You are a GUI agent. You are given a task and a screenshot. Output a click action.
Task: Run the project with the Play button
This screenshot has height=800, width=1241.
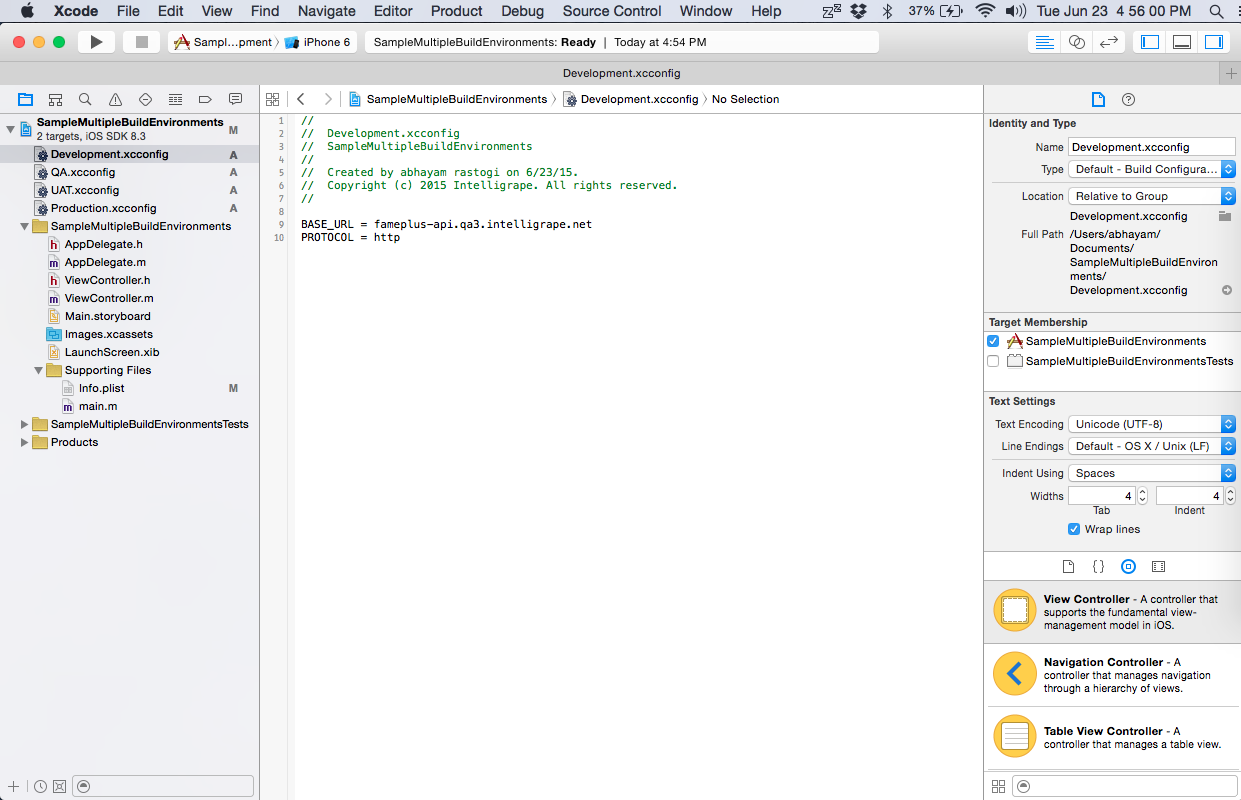[x=96, y=42]
